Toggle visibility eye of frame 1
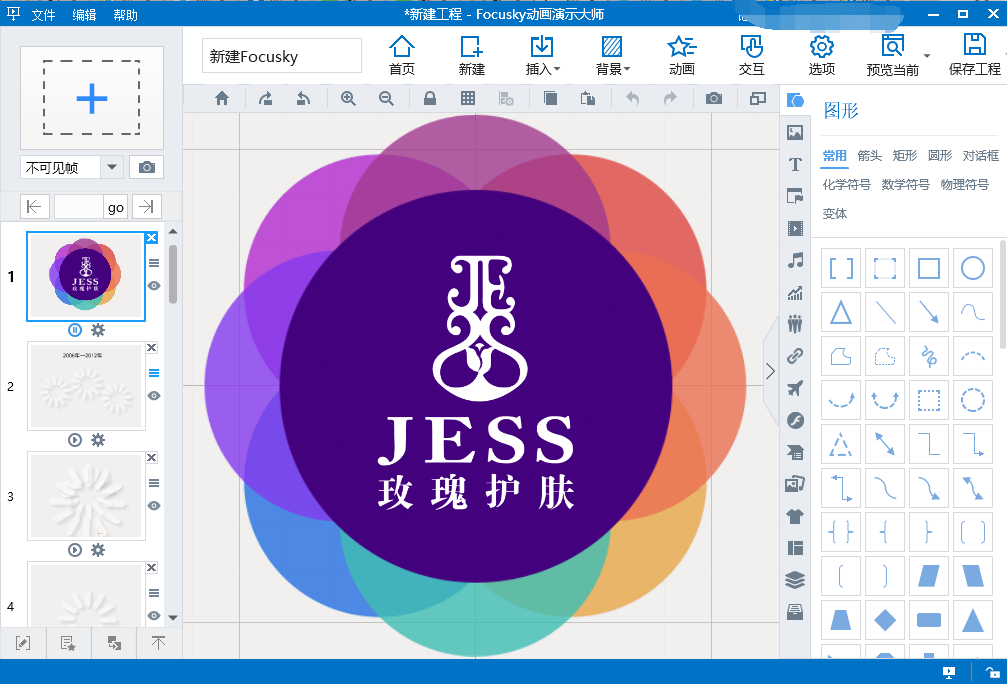 click(x=154, y=285)
